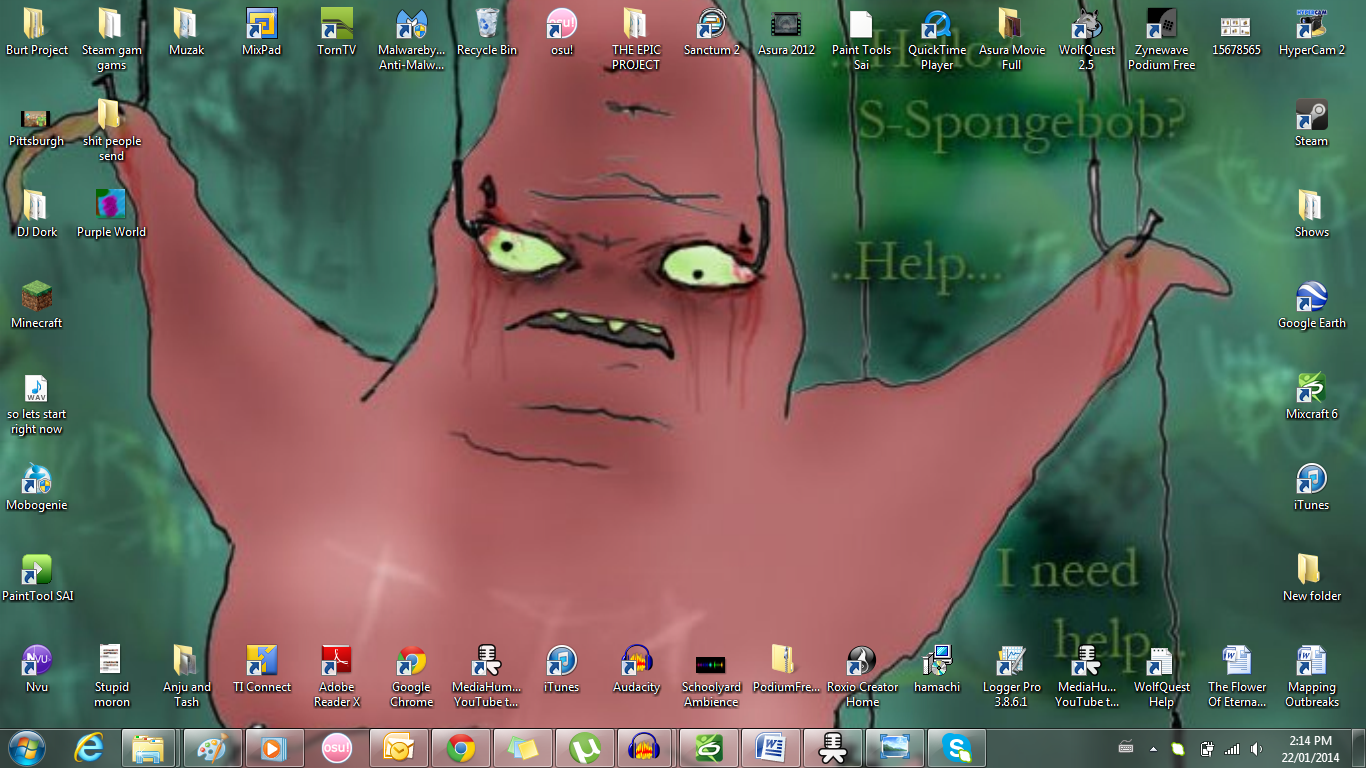Open uTorrent from the taskbar
The image size is (1366, 768).
tap(583, 748)
